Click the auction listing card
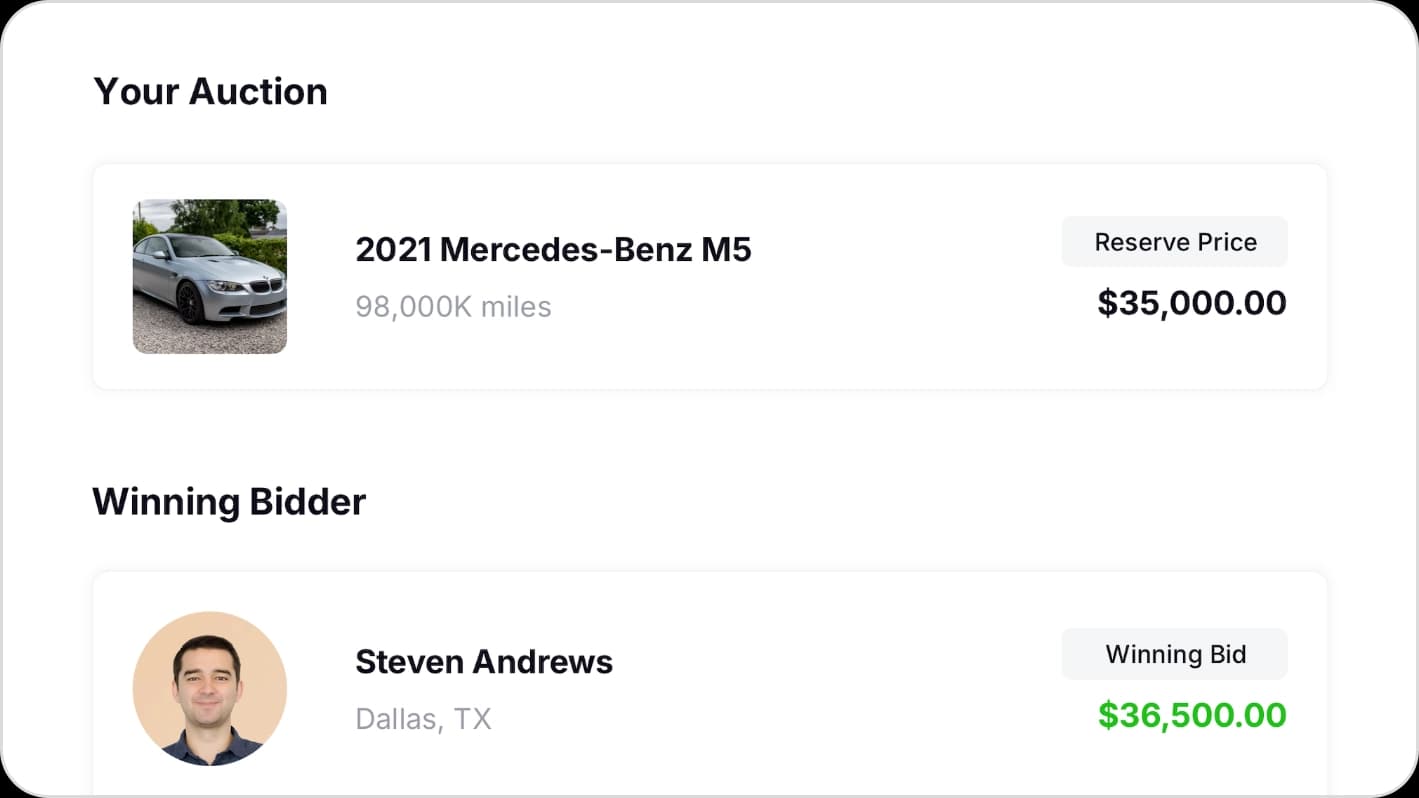1419x798 pixels. point(710,276)
